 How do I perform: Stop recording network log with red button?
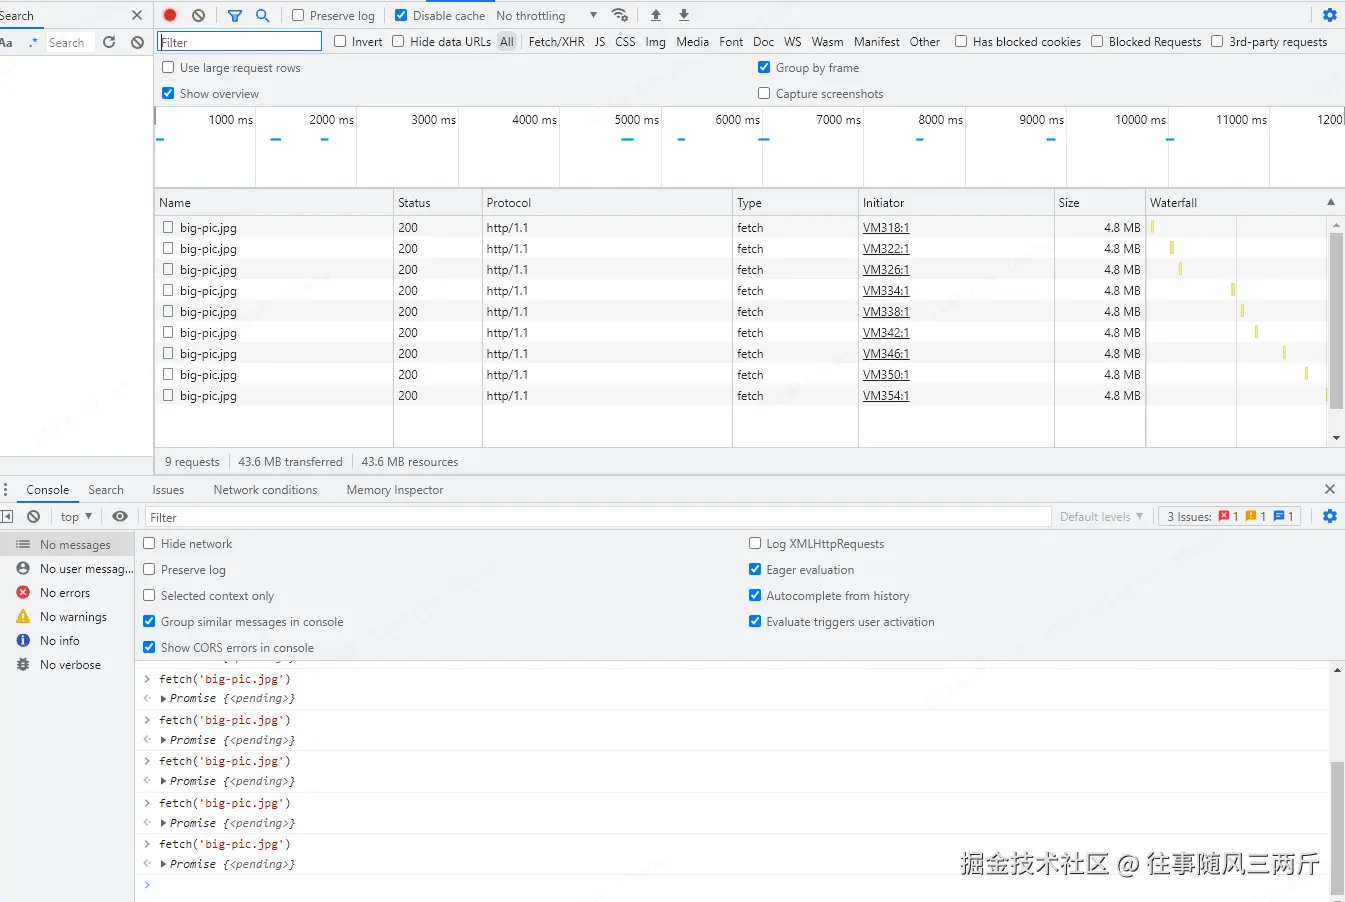tap(170, 15)
